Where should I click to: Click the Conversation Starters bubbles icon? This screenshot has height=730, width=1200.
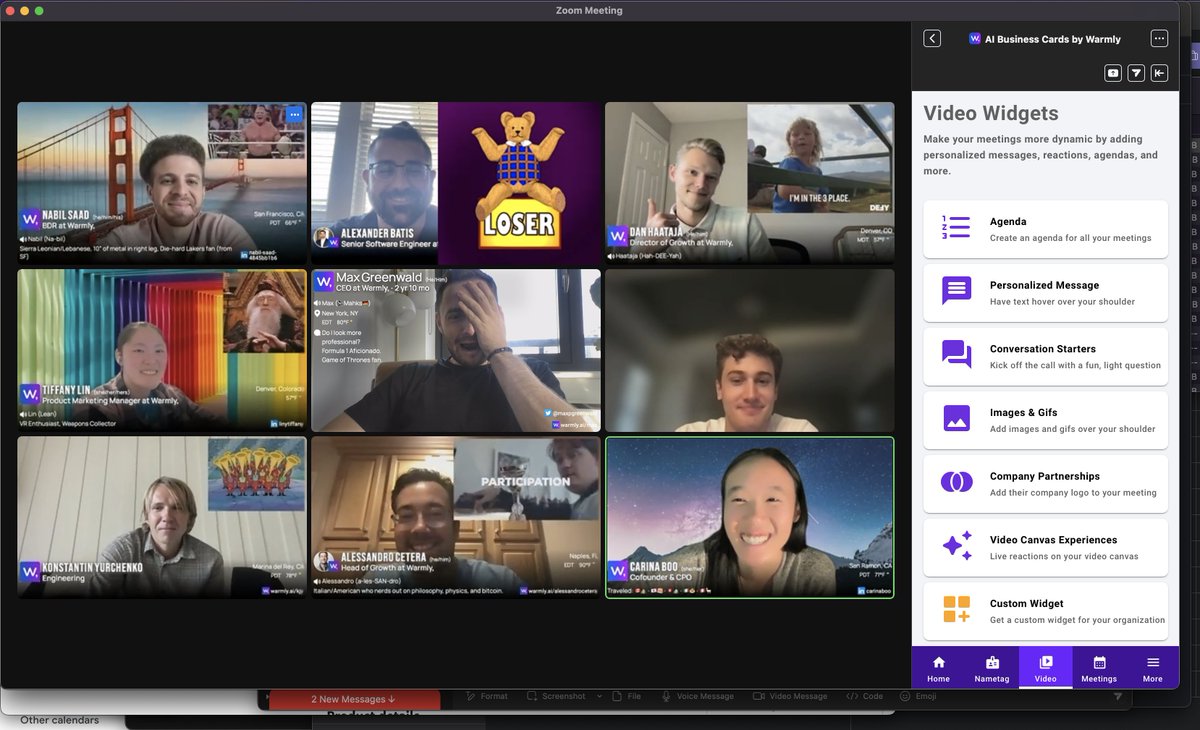pos(956,354)
